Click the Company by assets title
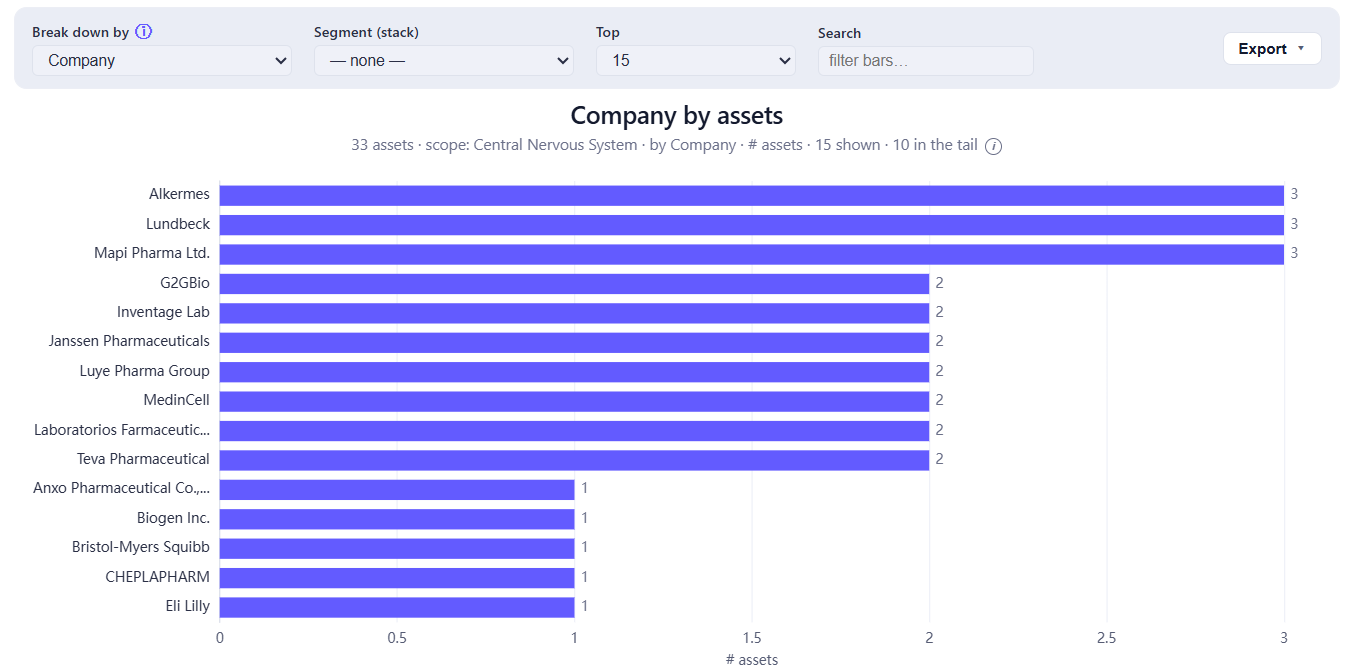 [677, 116]
